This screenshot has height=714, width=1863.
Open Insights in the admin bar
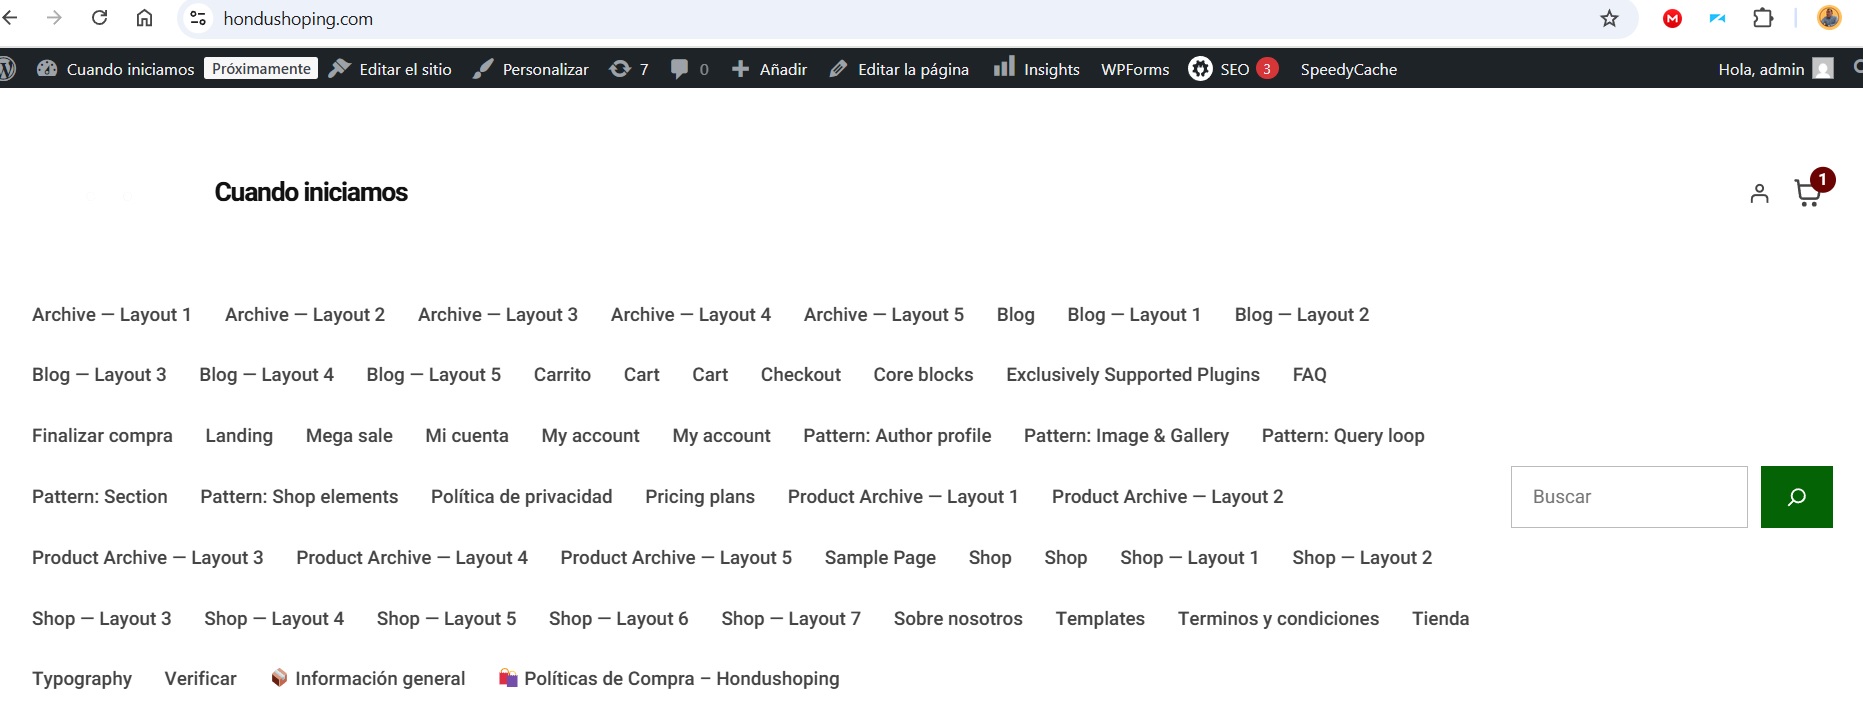[1036, 69]
